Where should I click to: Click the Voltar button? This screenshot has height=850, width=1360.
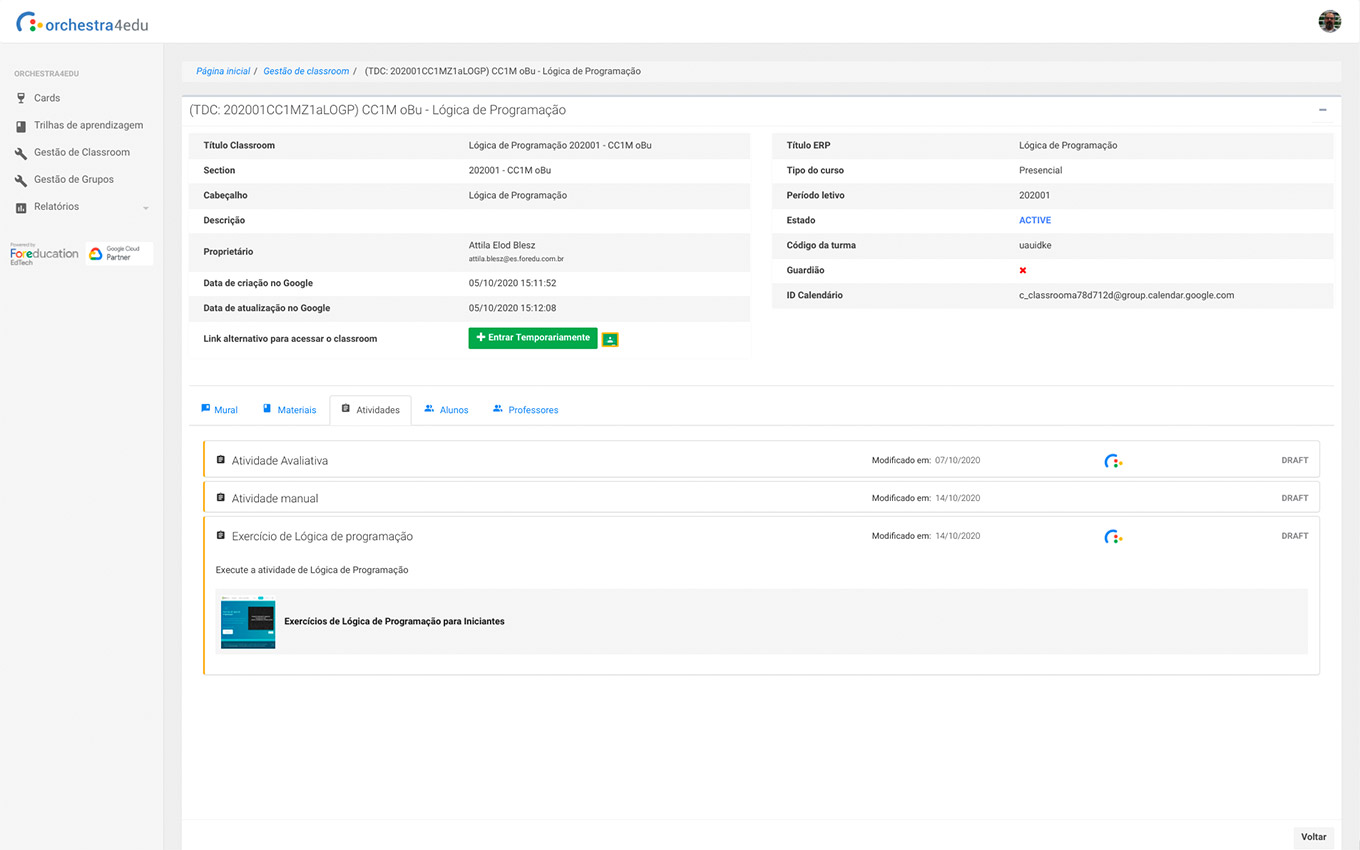1313,837
